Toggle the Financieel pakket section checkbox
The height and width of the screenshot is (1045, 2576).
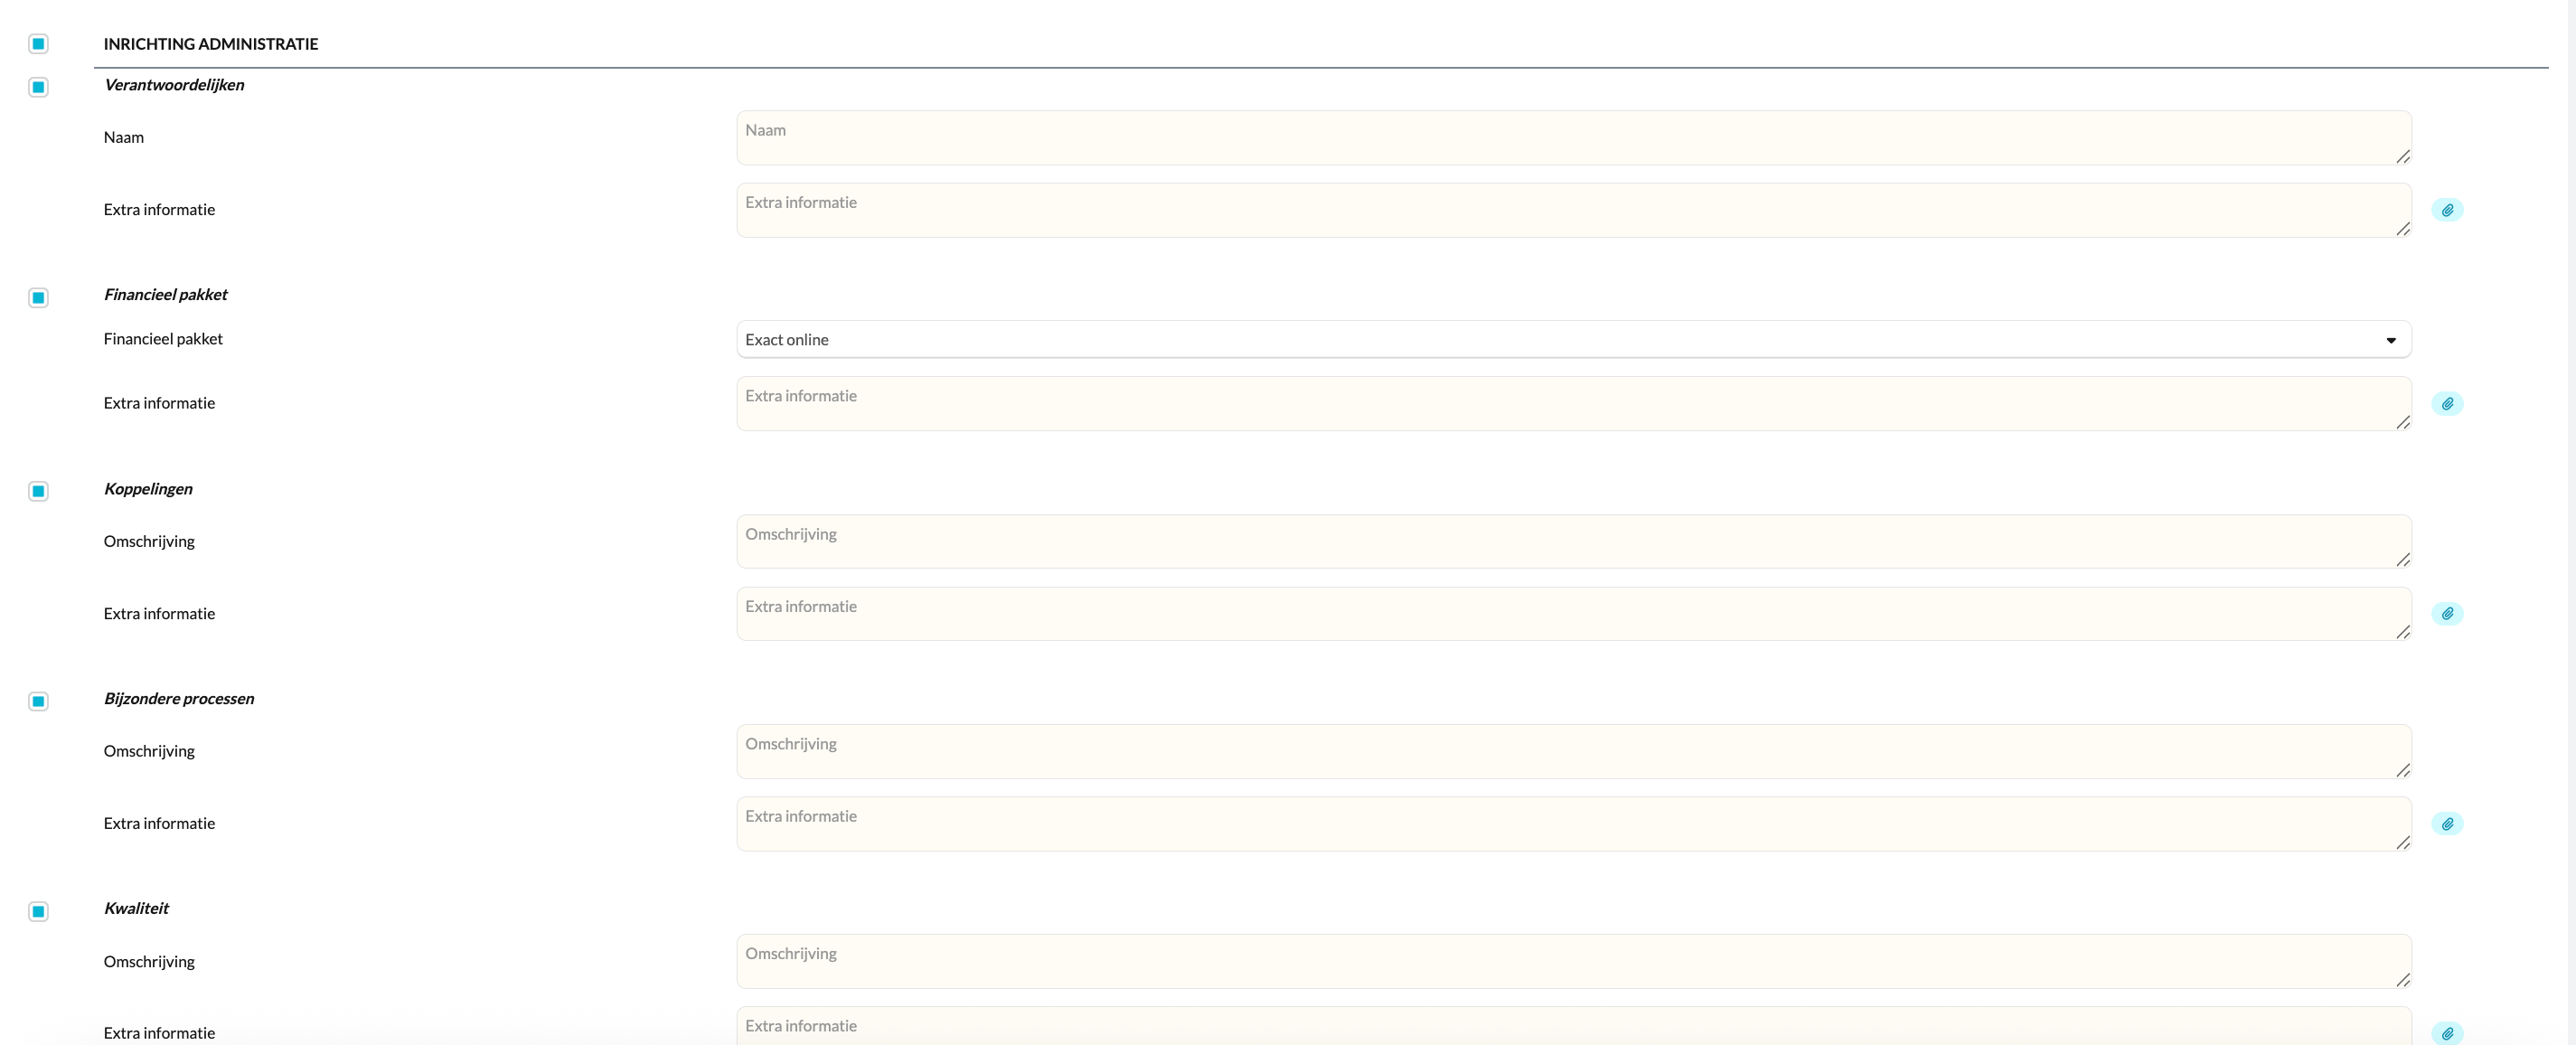point(38,297)
